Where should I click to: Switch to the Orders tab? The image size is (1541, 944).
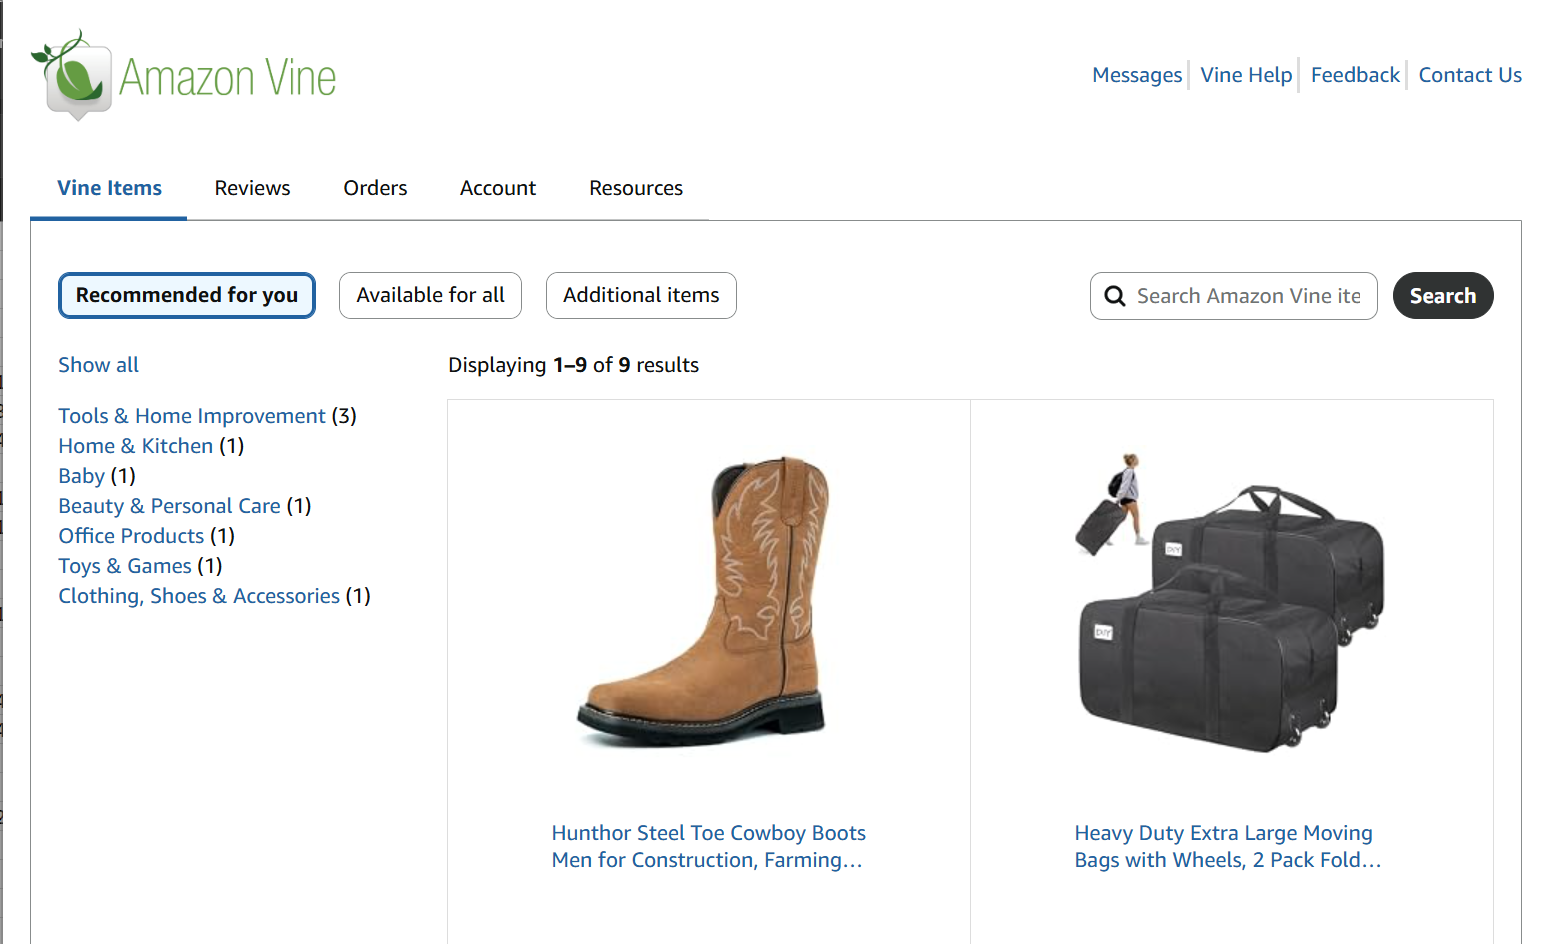[x=375, y=188]
